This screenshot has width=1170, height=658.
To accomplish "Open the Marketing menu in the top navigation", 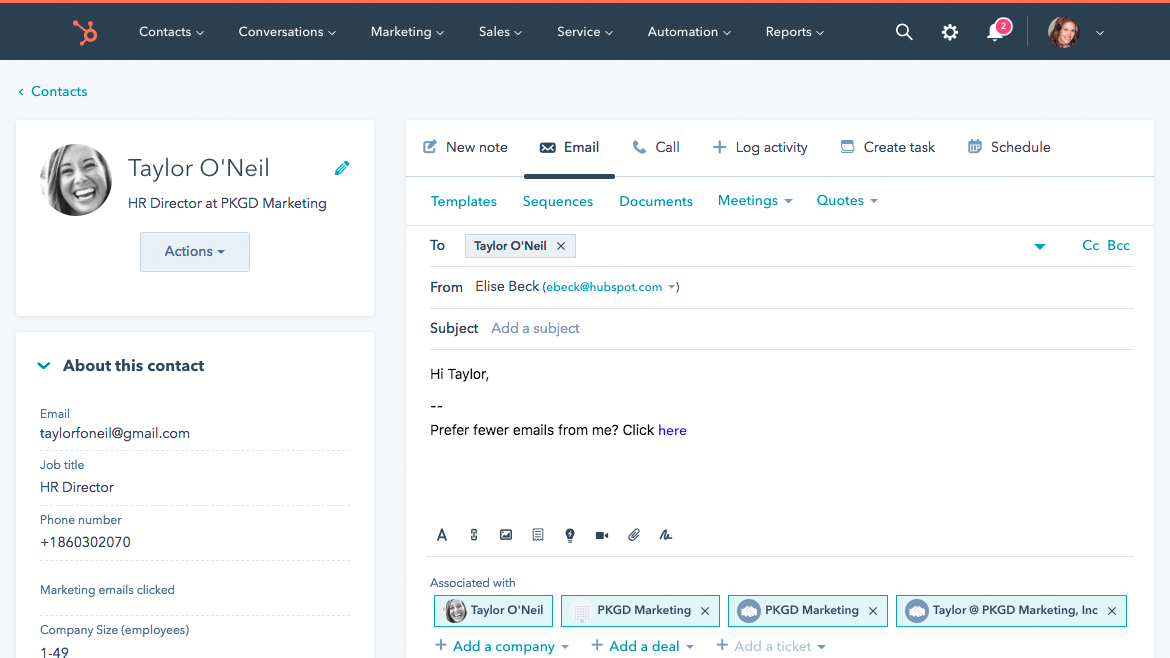I will click(x=406, y=31).
